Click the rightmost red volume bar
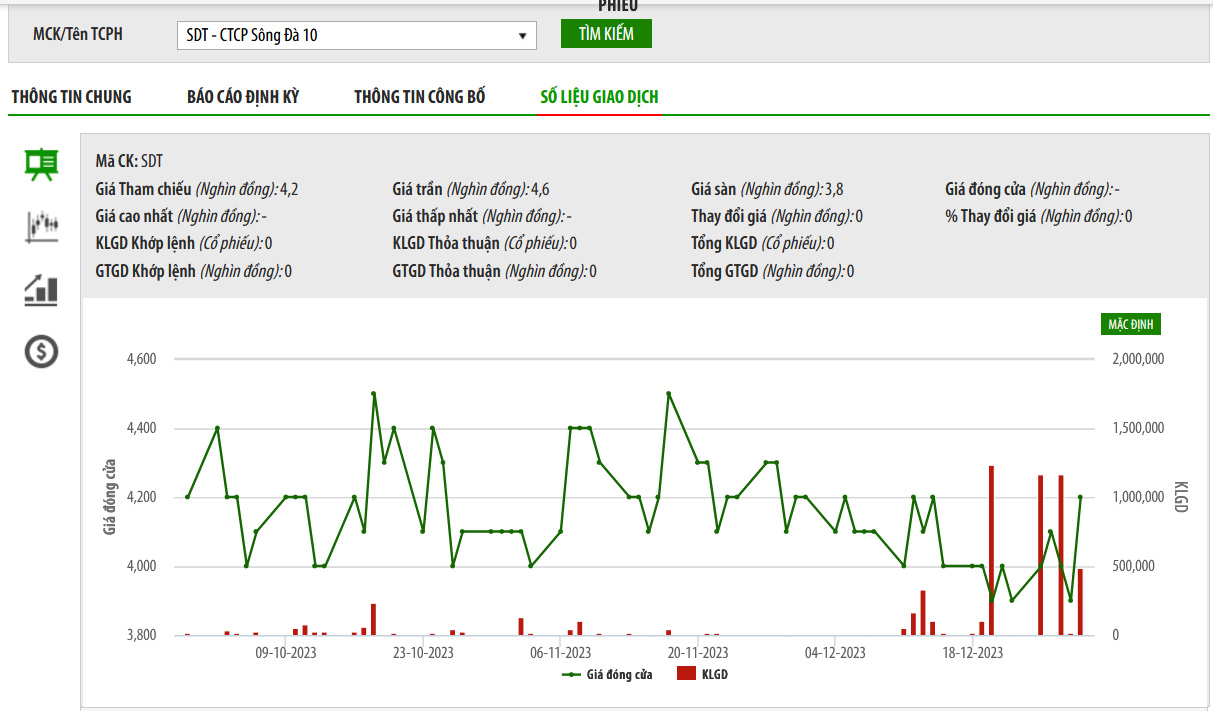Viewport: 1213px width, 711px height. (1080, 601)
